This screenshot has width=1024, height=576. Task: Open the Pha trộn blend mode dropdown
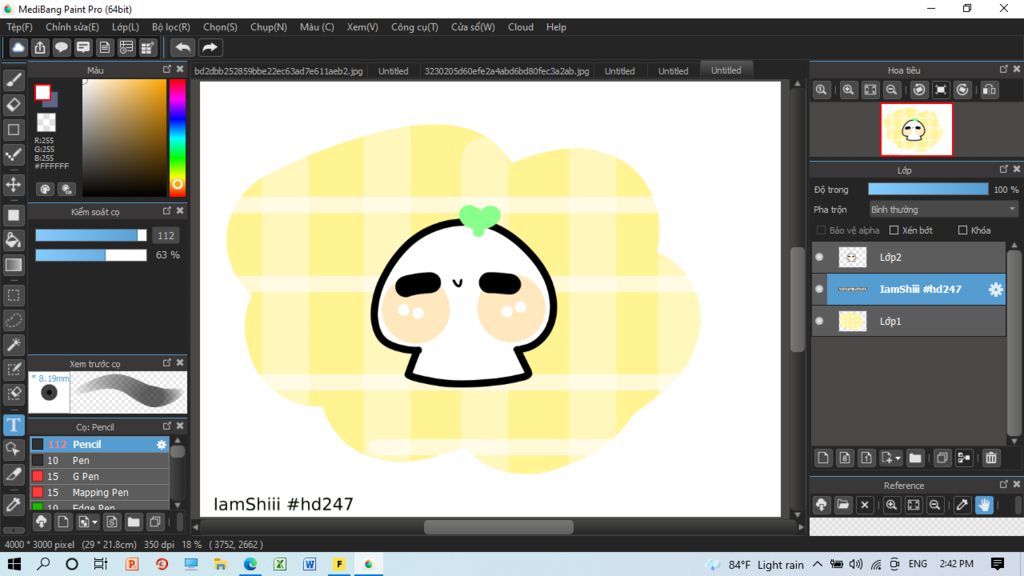click(943, 210)
